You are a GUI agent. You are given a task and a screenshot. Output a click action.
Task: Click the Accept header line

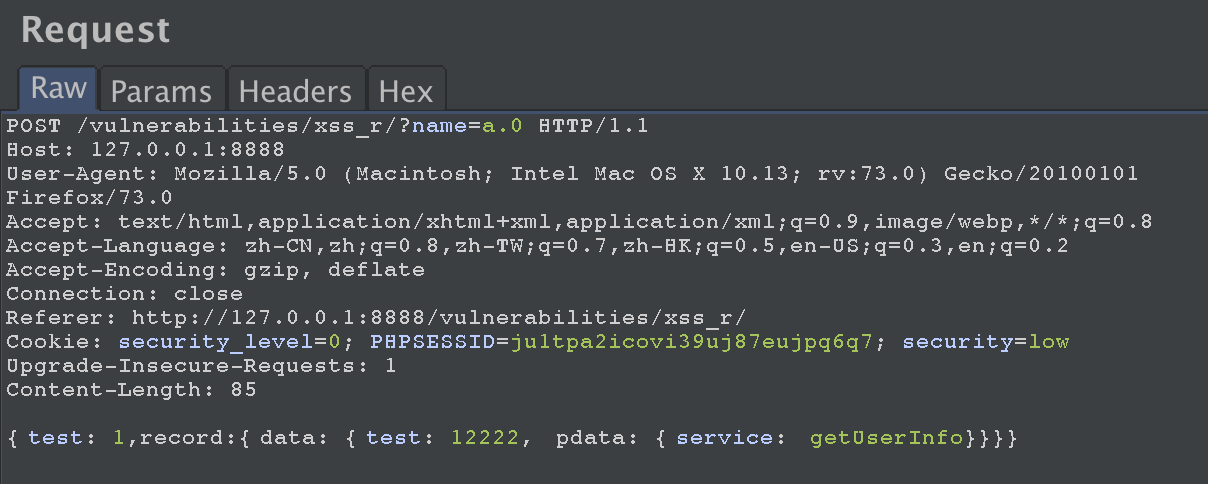(579, 222)
